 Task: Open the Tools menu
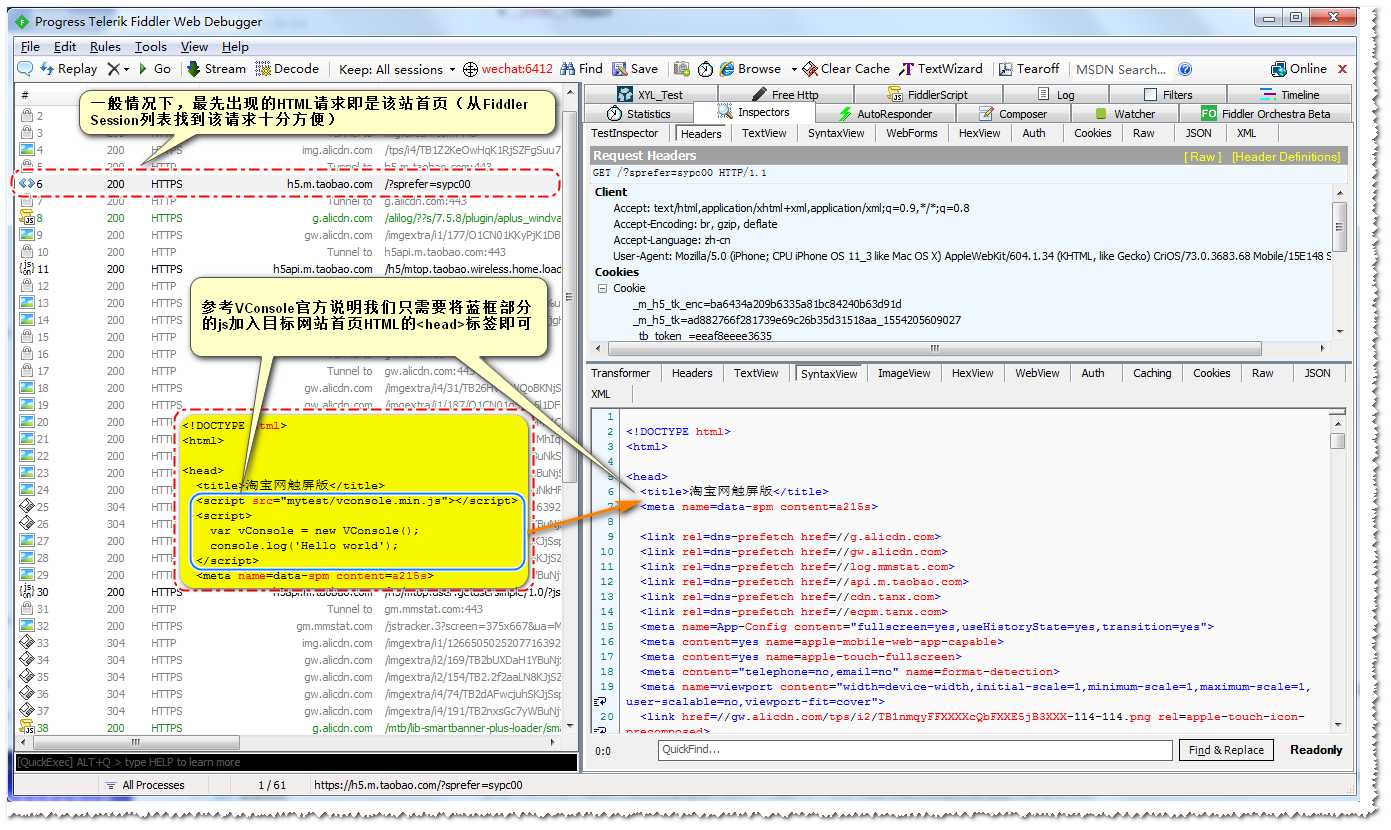151,47
